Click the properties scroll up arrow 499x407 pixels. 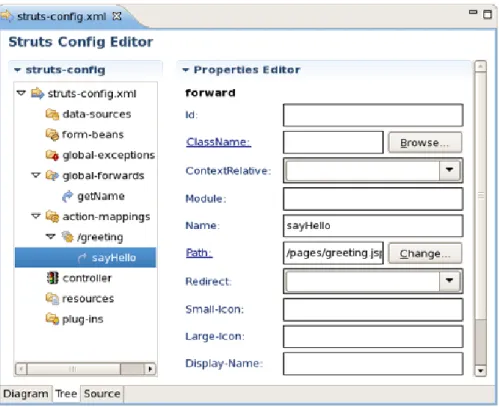pyautogui.click(x=480, y=67)
